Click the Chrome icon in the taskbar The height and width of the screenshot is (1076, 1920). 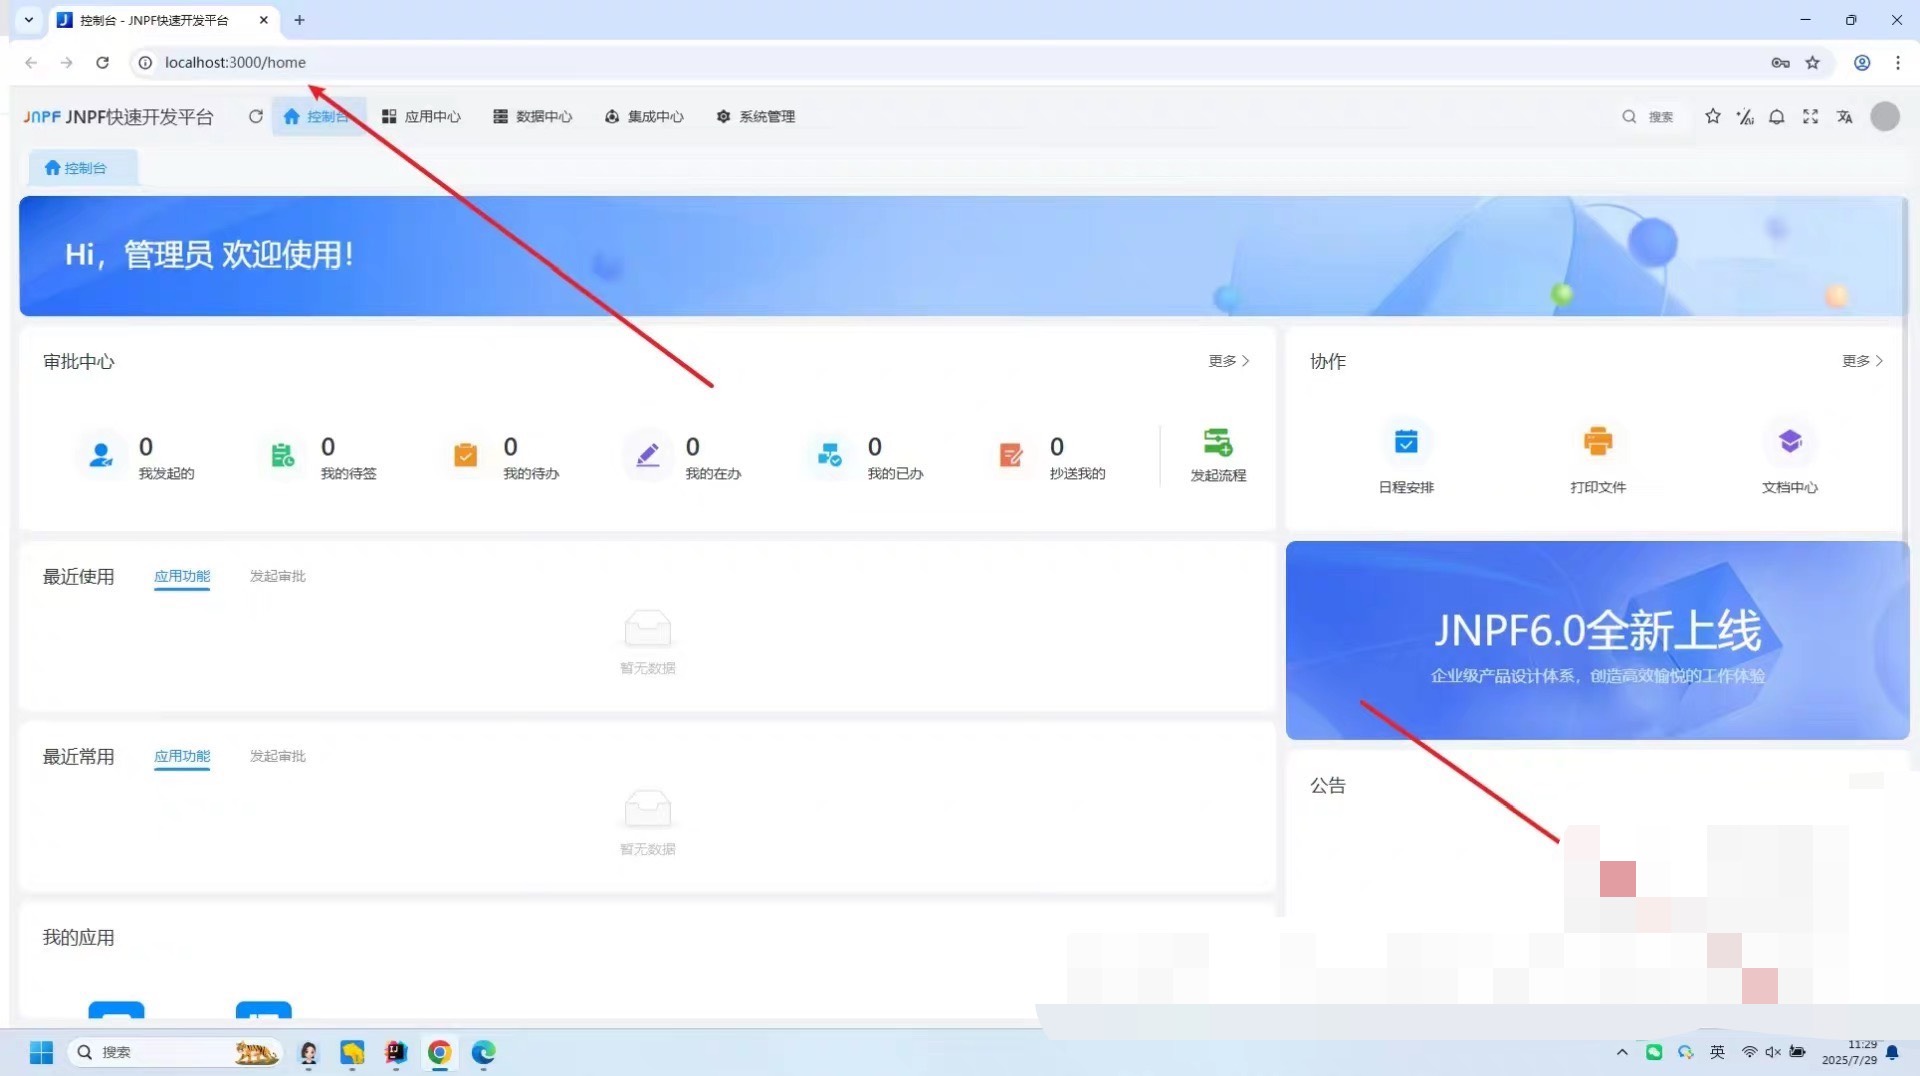440,1052
